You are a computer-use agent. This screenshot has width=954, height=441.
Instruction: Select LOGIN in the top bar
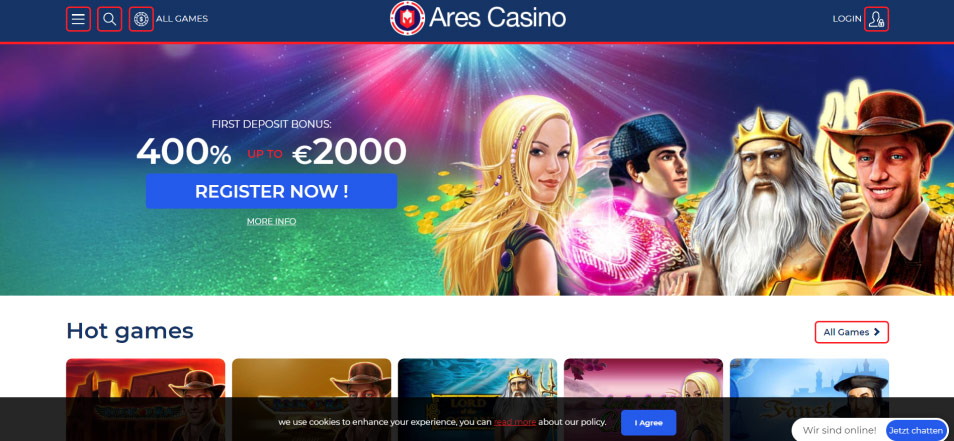coord(847,19)
